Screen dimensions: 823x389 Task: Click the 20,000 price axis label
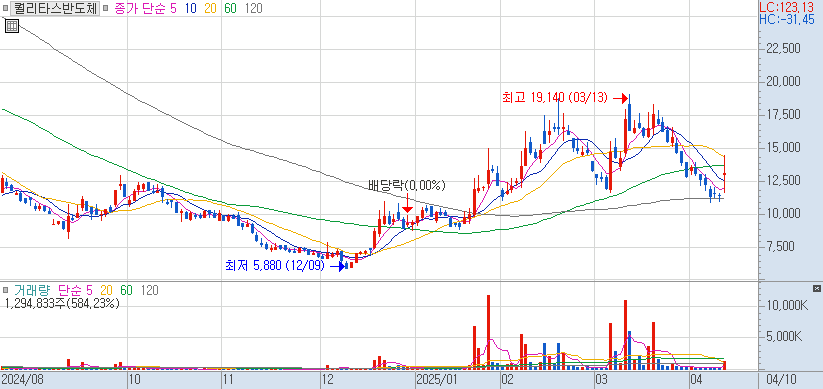pyautogui.click(x=783, y=82)
